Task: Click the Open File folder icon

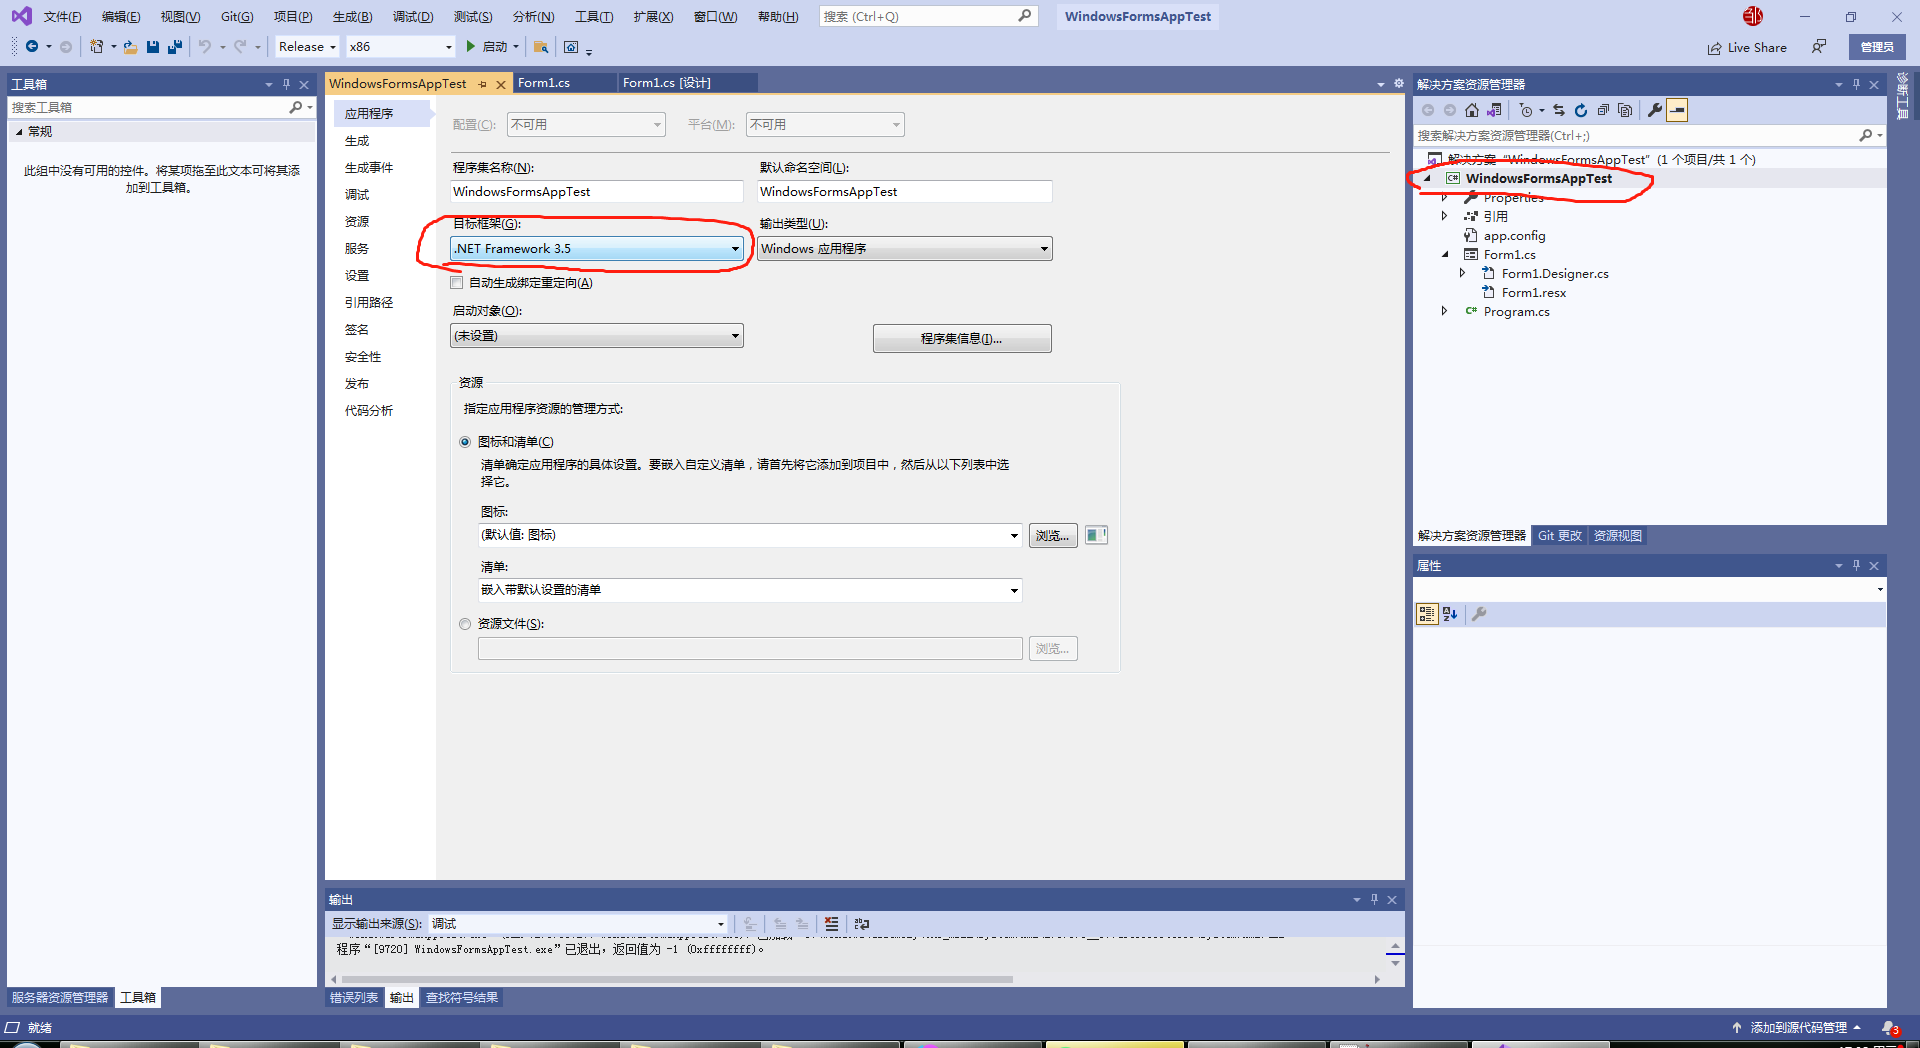Action: (x=130, y=47)
